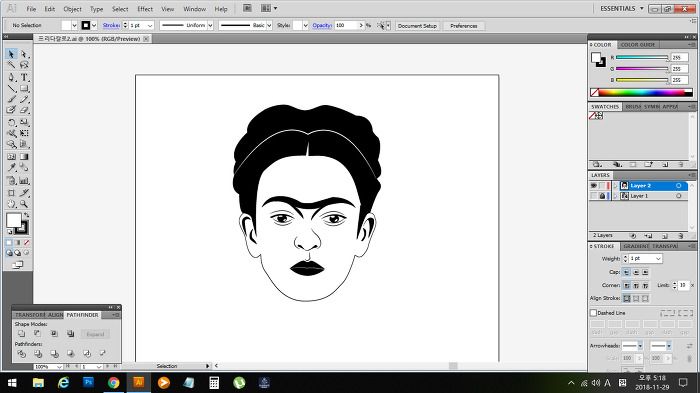Click the Document Setup button
The image size is (700, 393).
(417, 26)
